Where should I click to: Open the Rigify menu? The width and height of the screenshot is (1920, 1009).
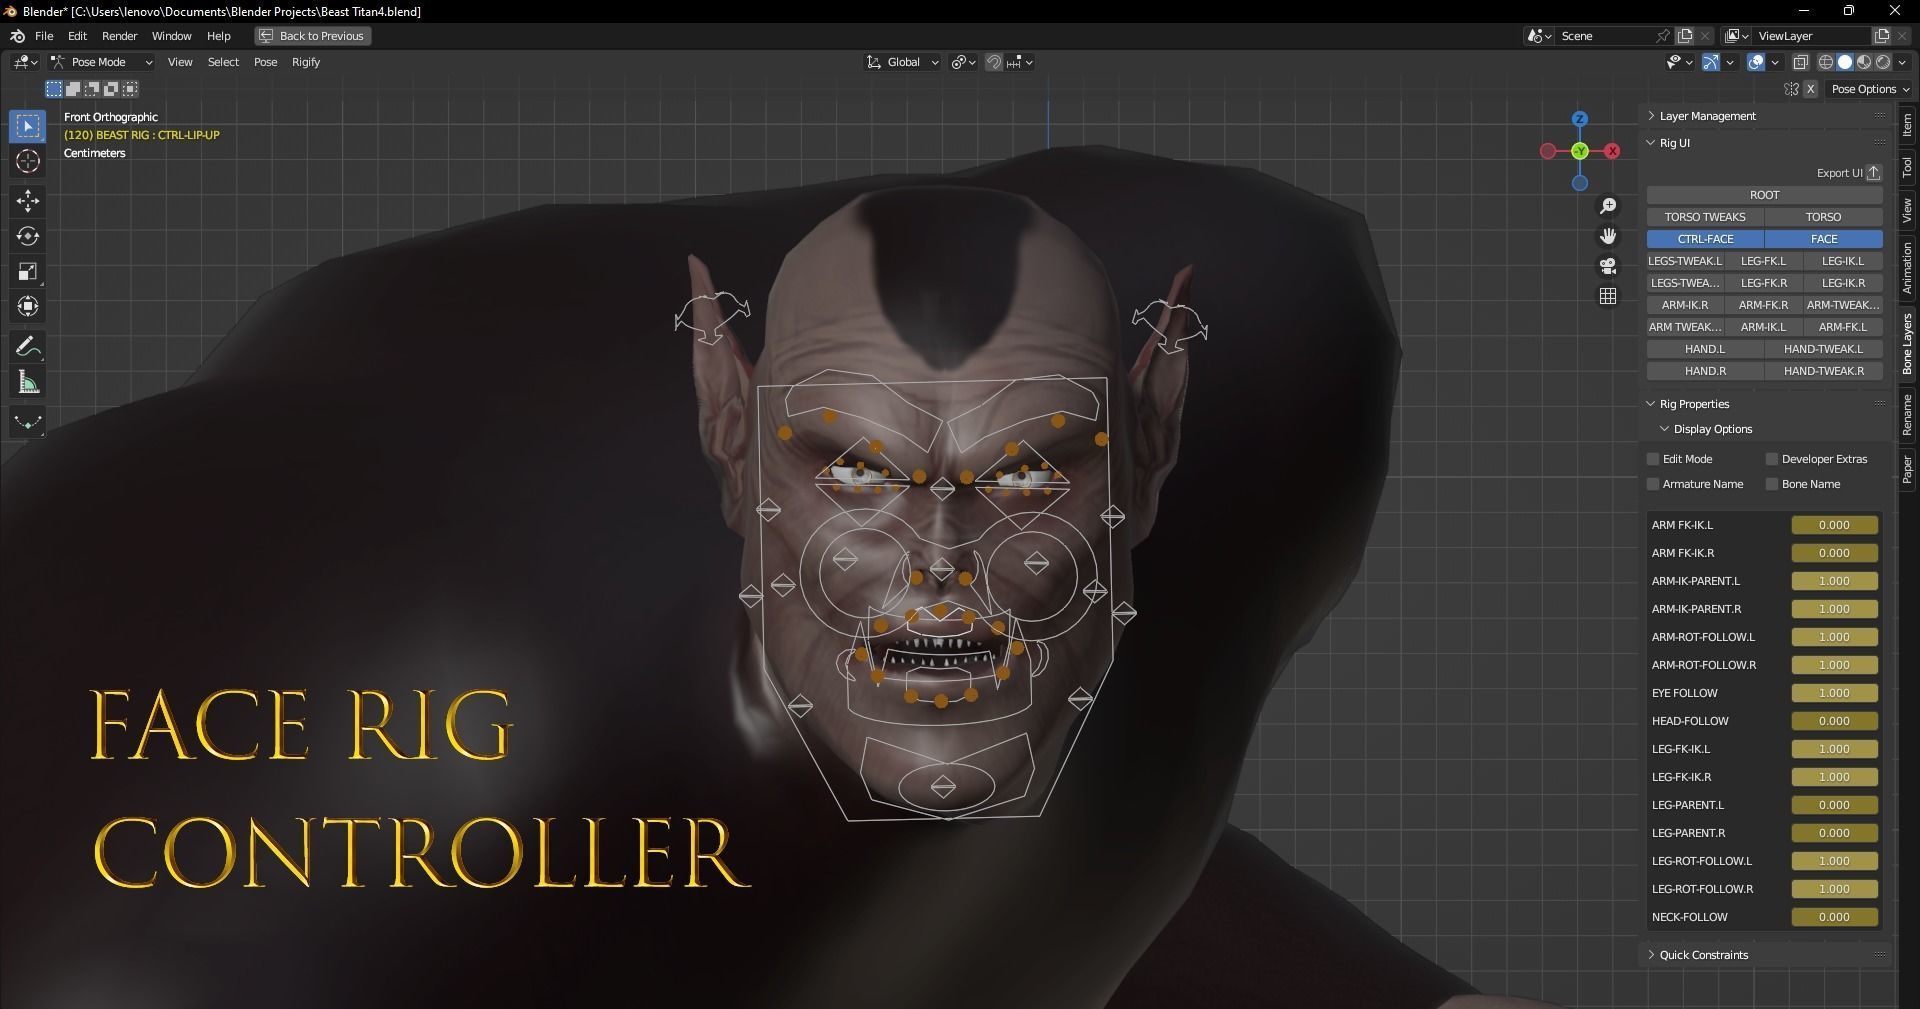tap(306, 62)
